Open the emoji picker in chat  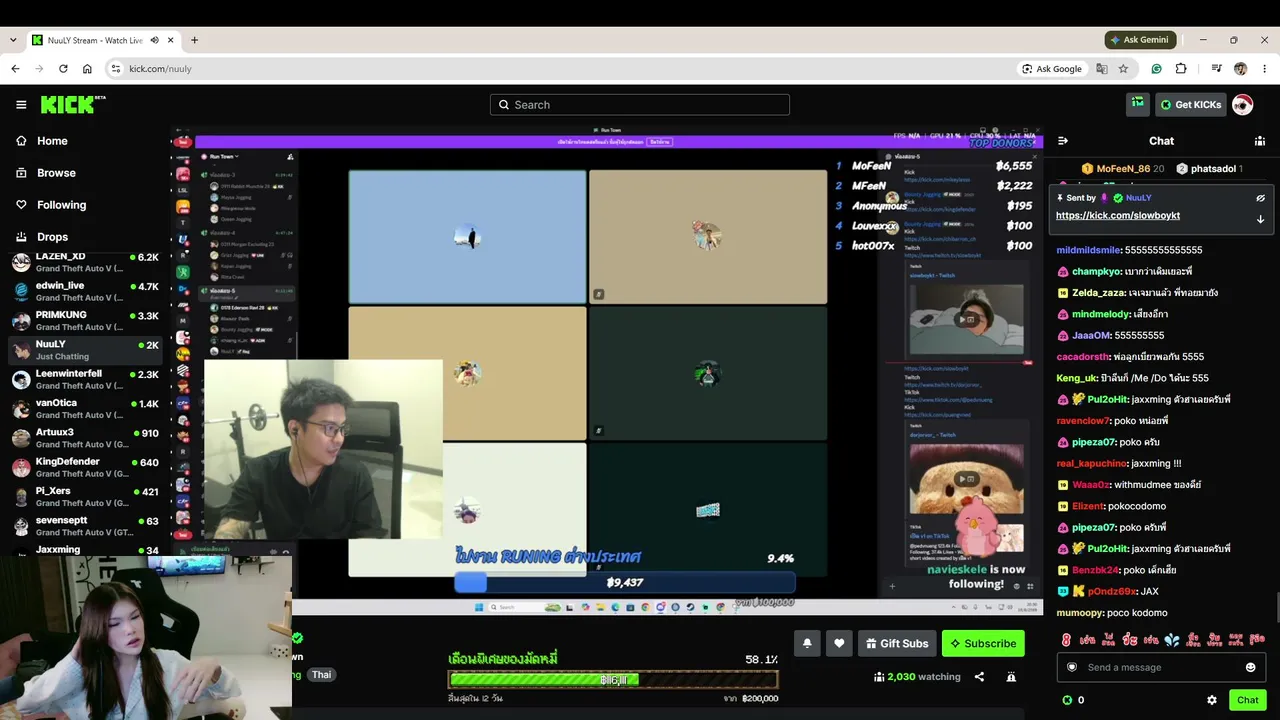(1250, 667)
